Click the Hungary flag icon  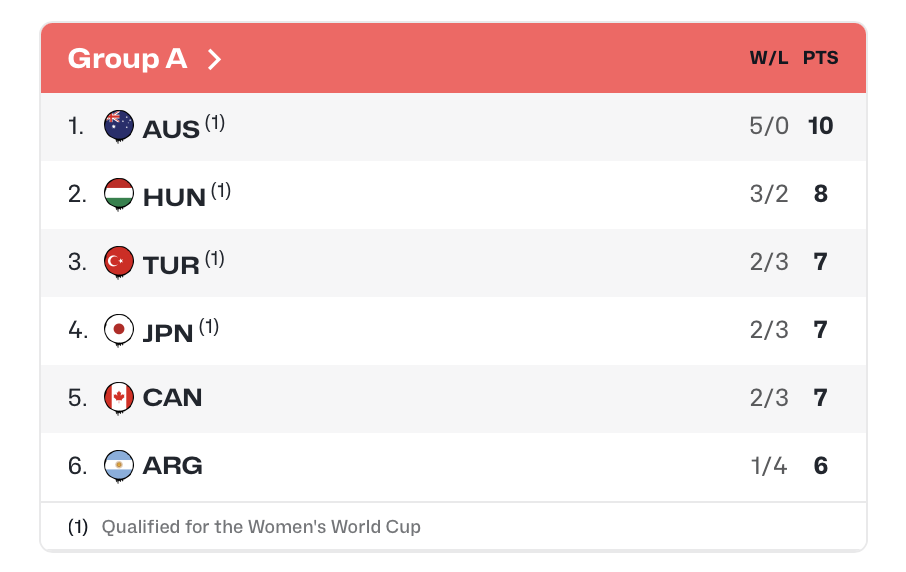119,194
